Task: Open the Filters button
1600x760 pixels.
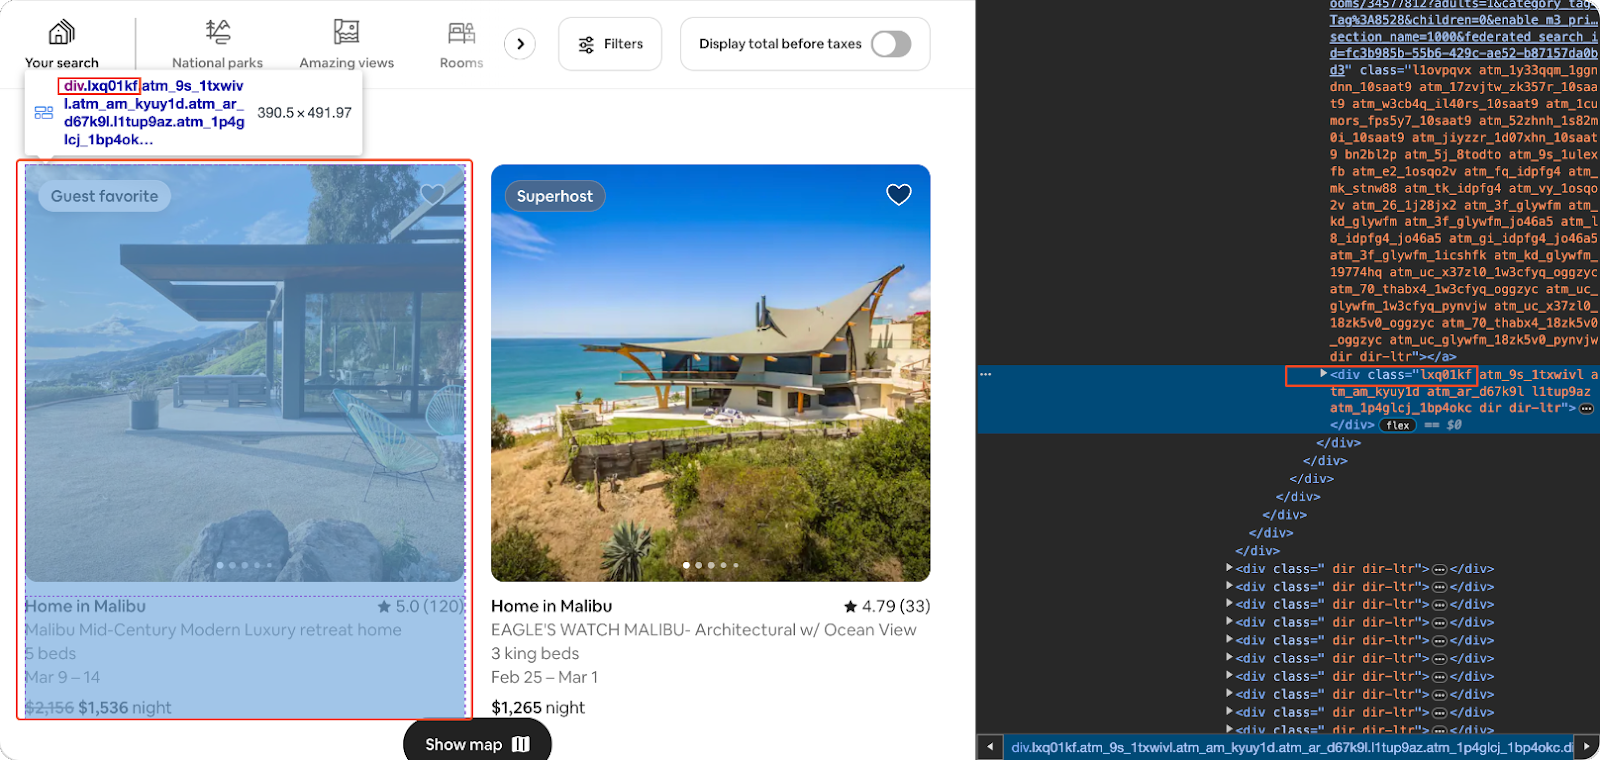Action: pyautogui.click(x=610, y=44)
